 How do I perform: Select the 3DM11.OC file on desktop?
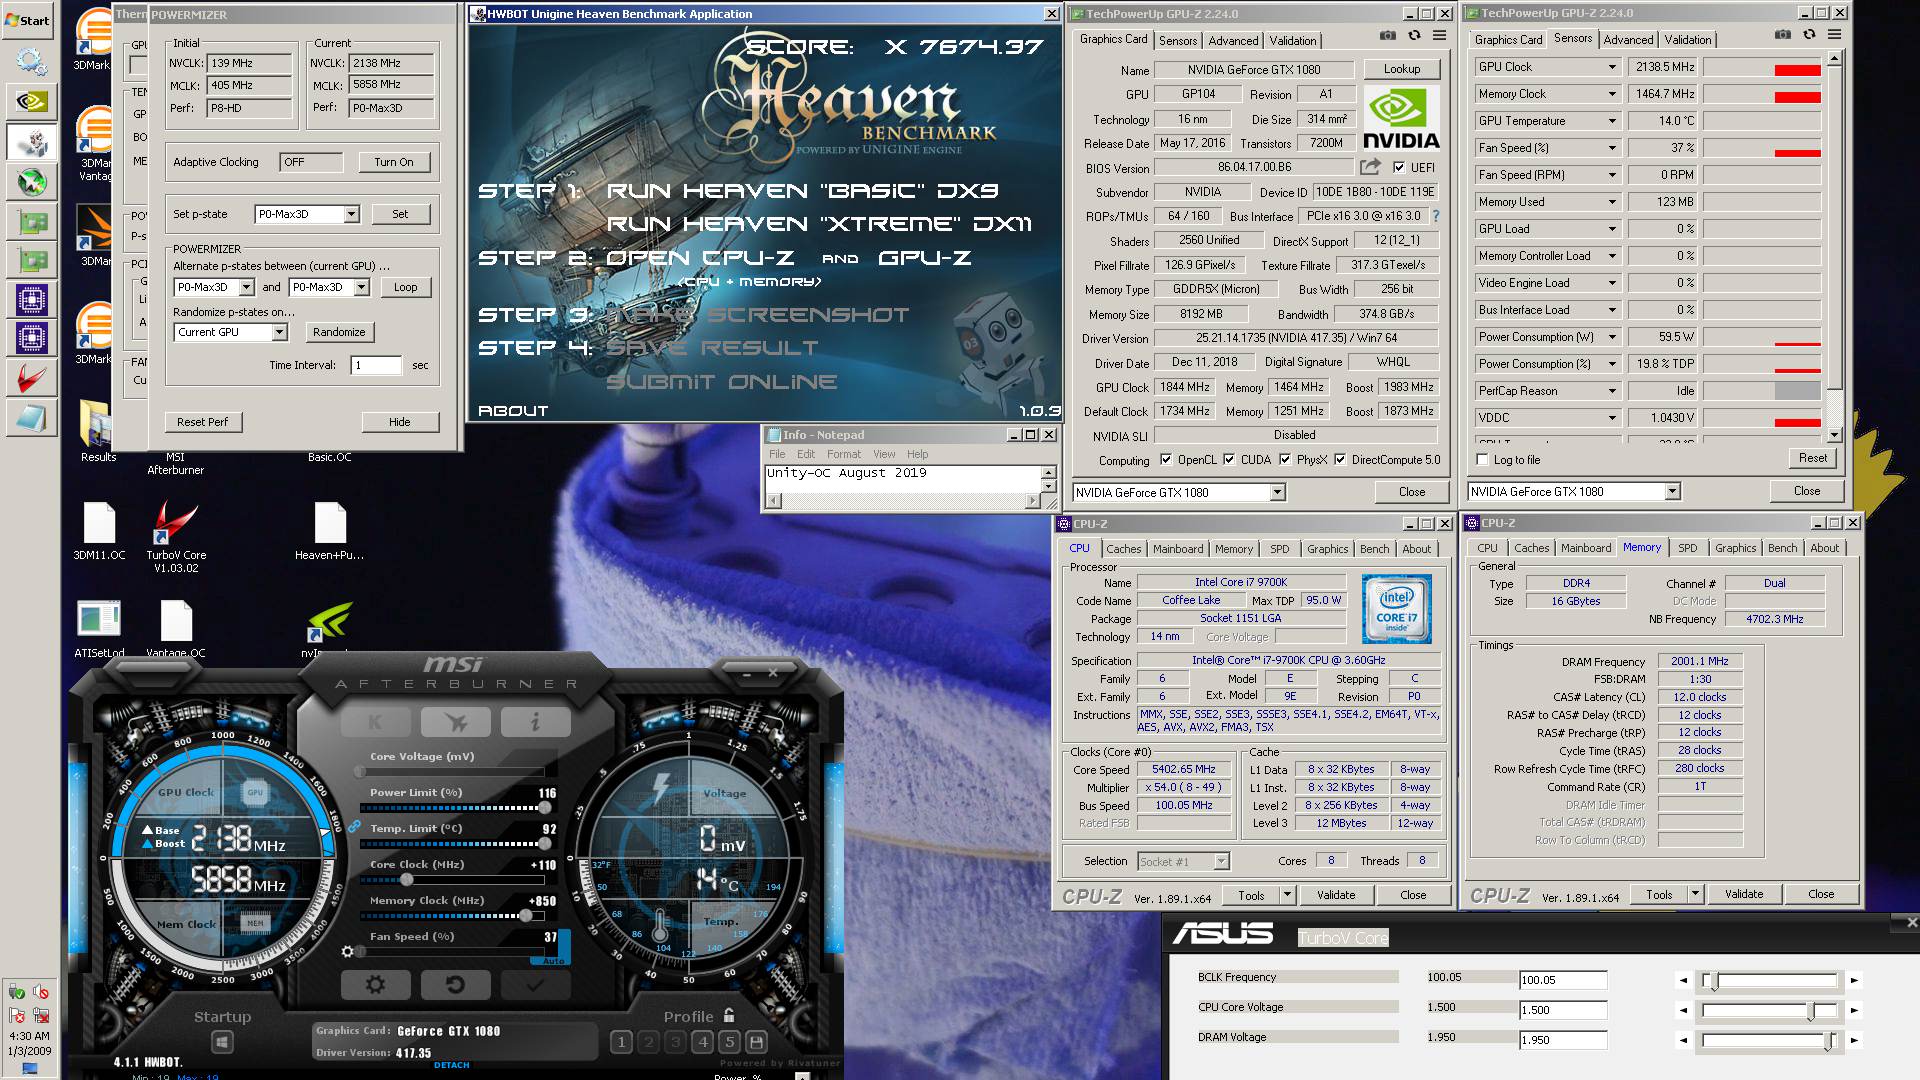point(99,530)
